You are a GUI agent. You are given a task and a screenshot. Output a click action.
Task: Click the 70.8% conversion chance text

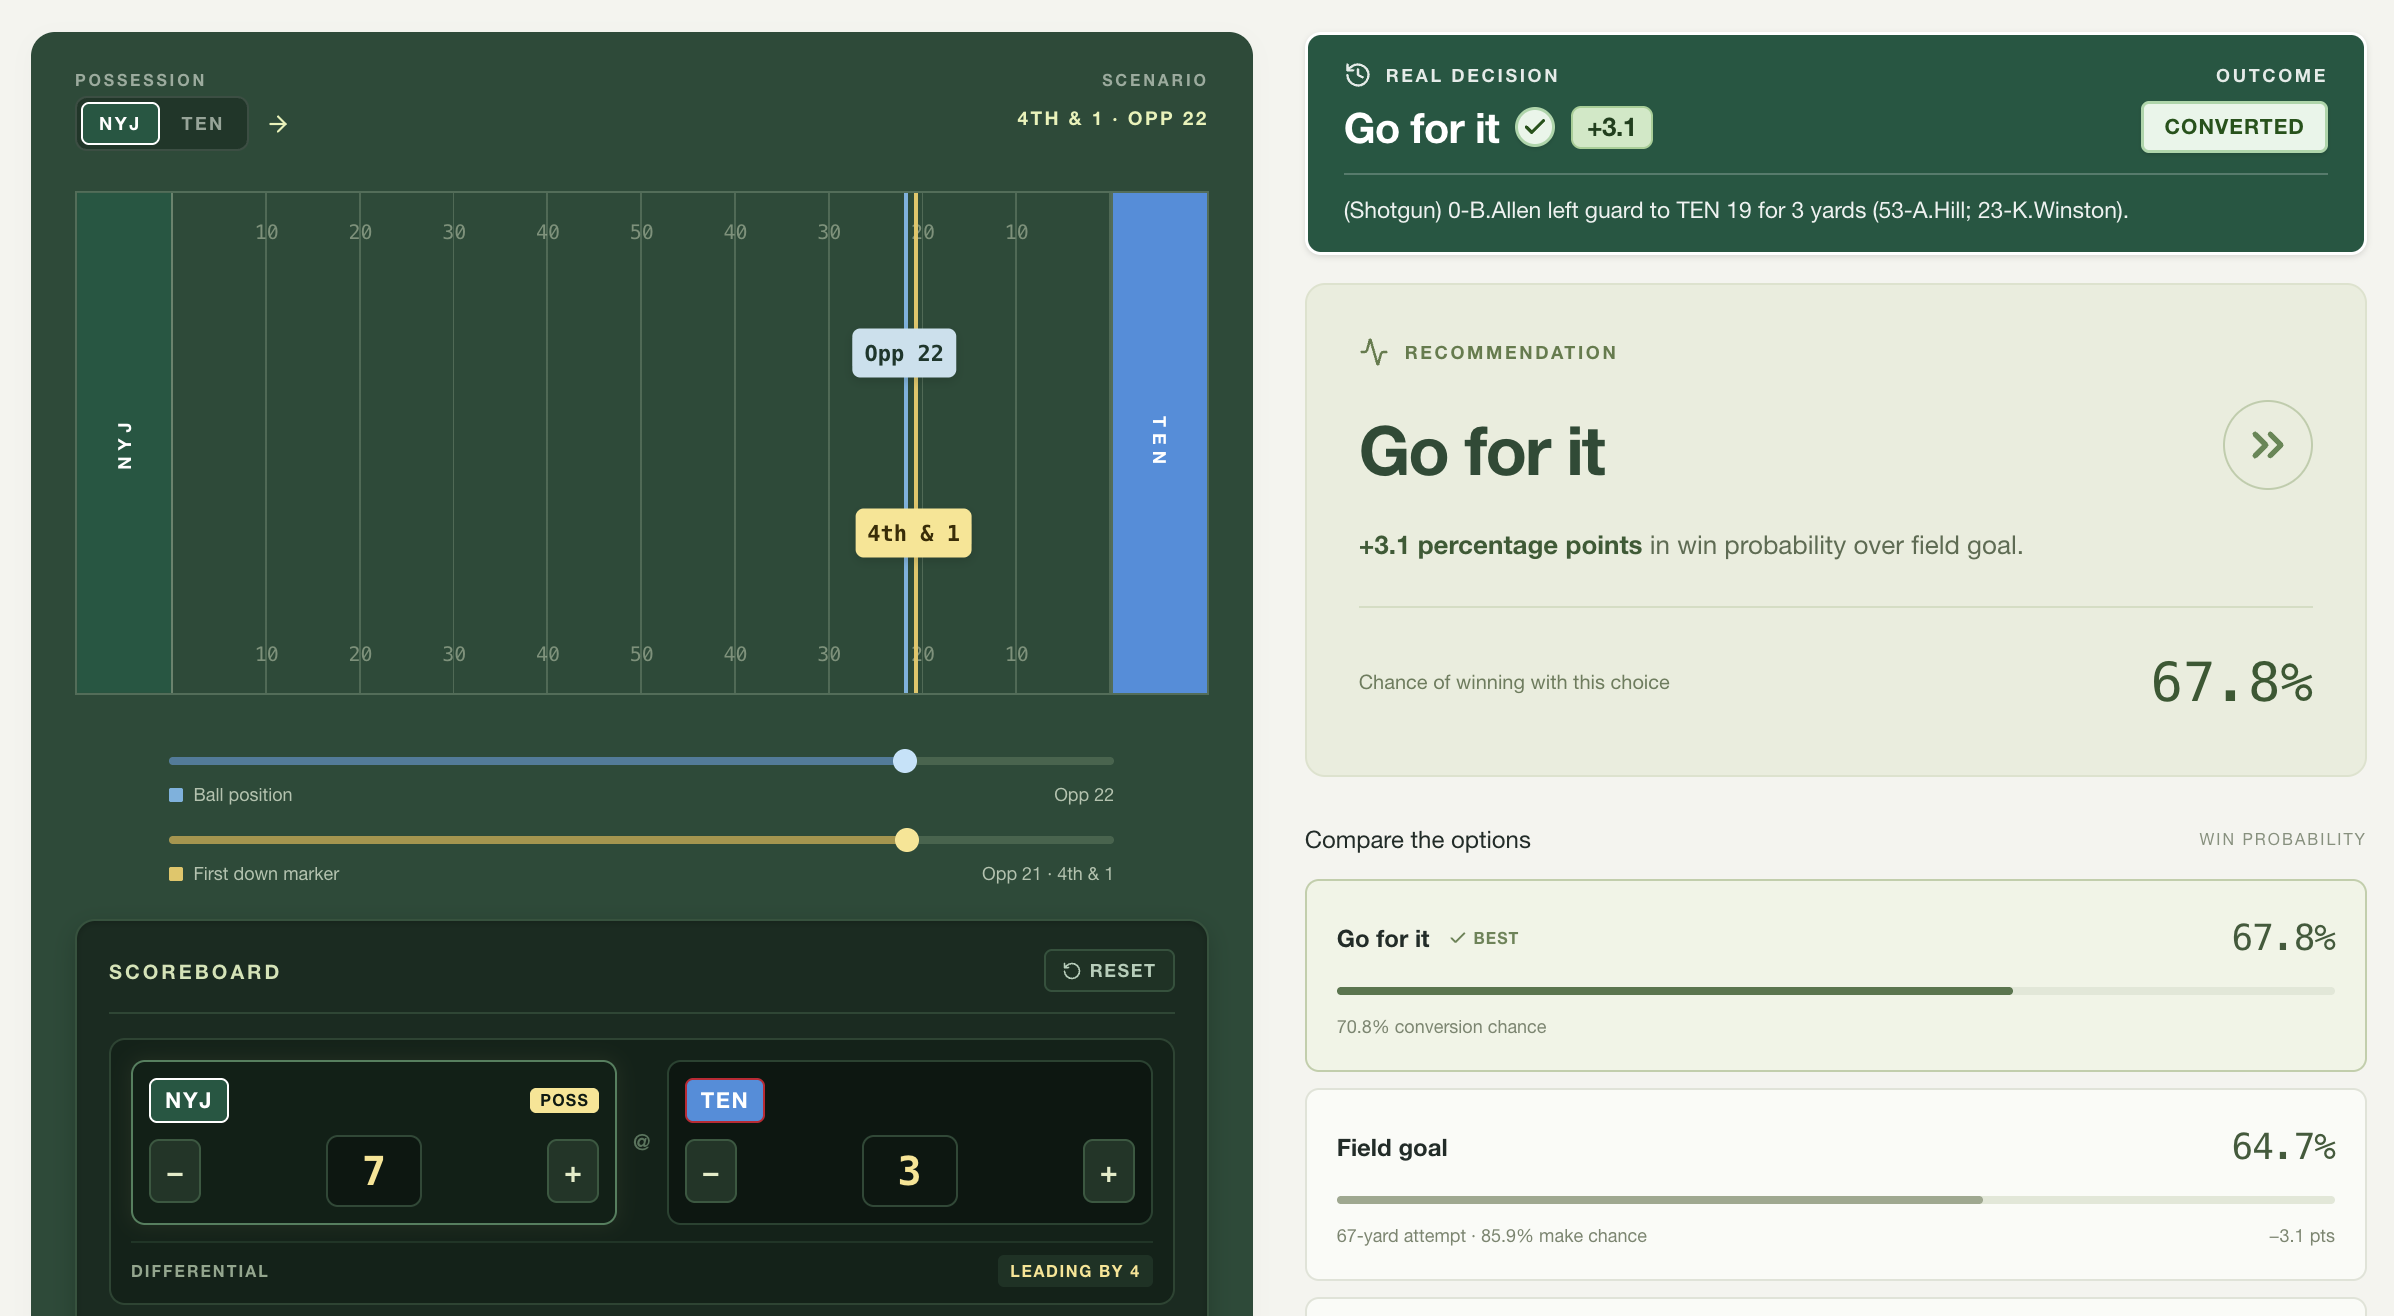point(1441,1027)
